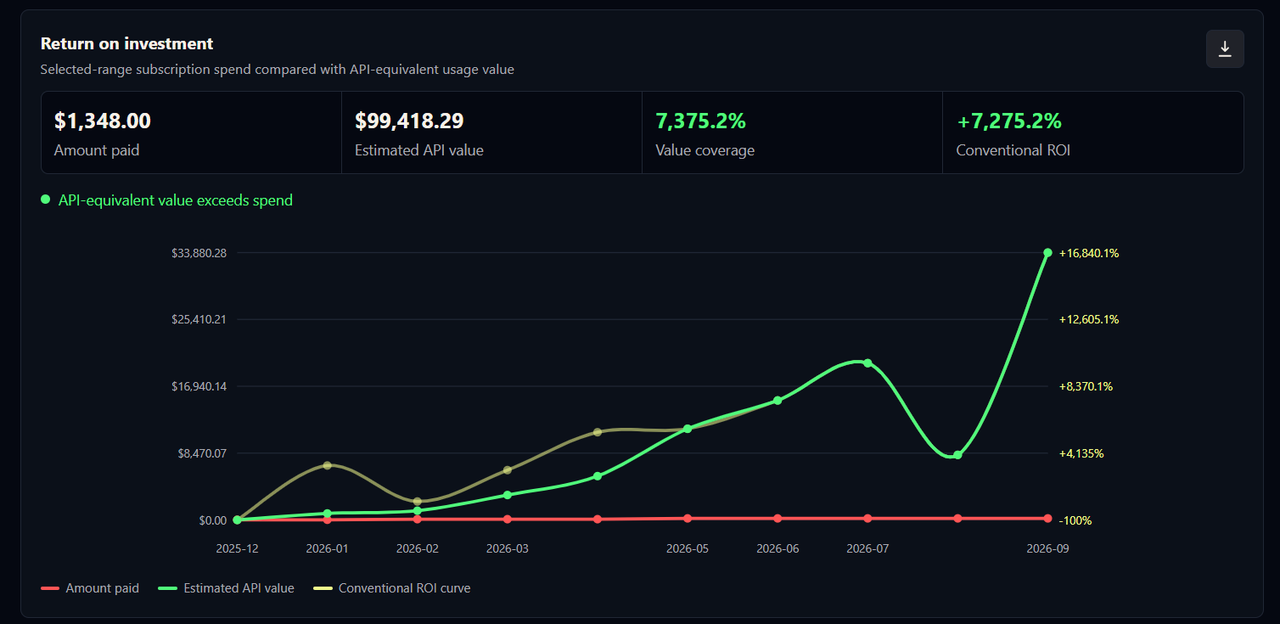Image resolution: width=1280 pixels, height=624 pixels.
Task: Click the Value coverage card label
Action: (705, 150)
